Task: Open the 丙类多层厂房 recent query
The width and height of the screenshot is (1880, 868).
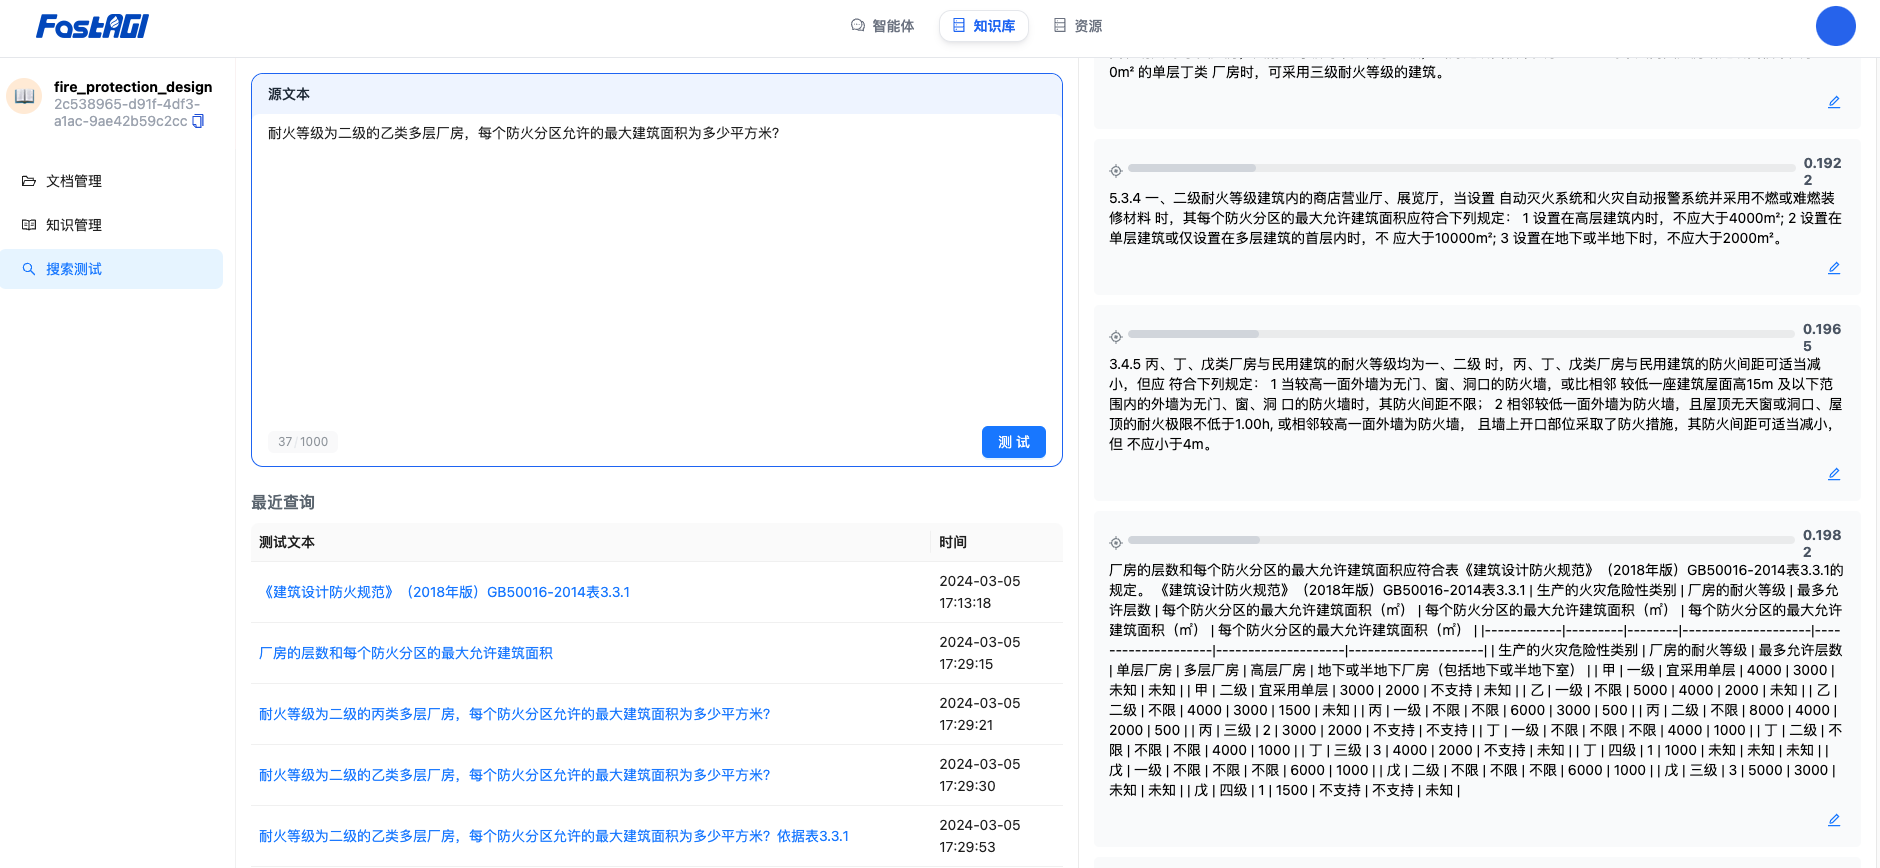Action: point(514,714)
